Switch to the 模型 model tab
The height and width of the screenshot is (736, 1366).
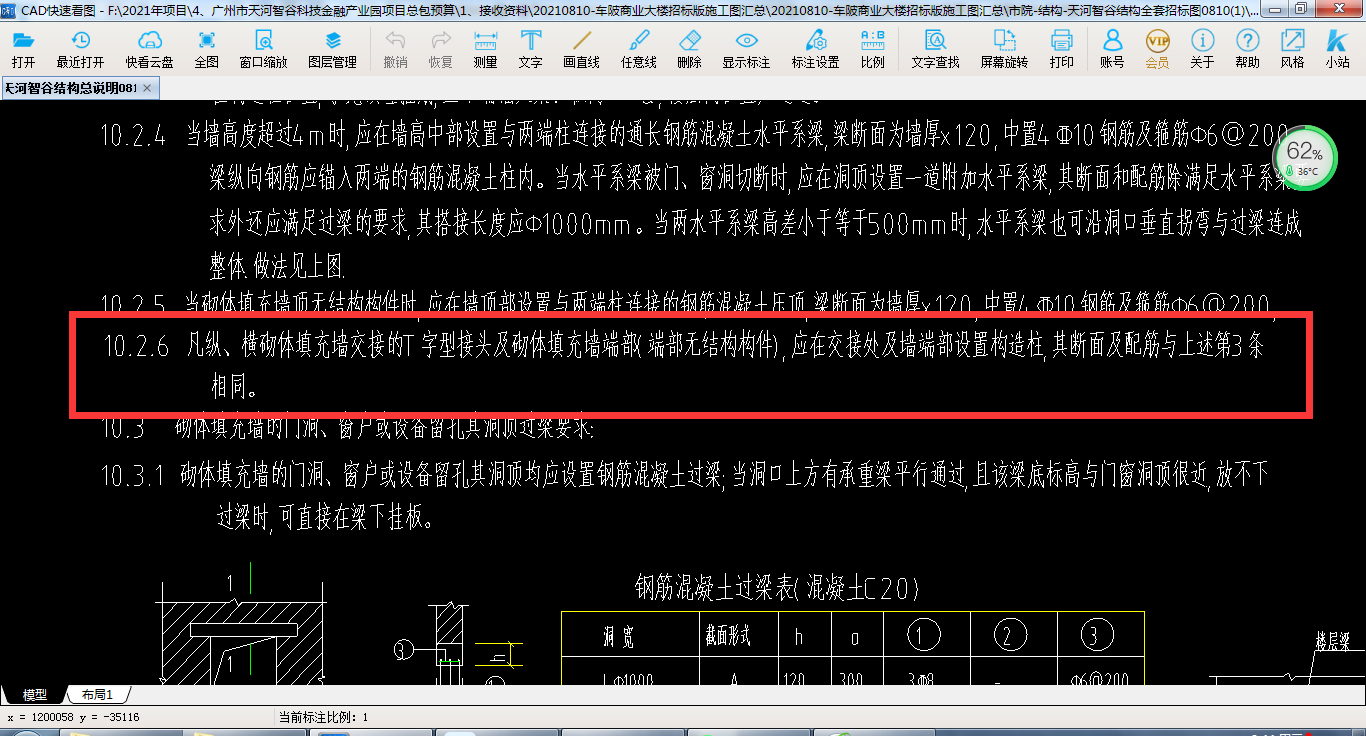[x=34, y=694]
